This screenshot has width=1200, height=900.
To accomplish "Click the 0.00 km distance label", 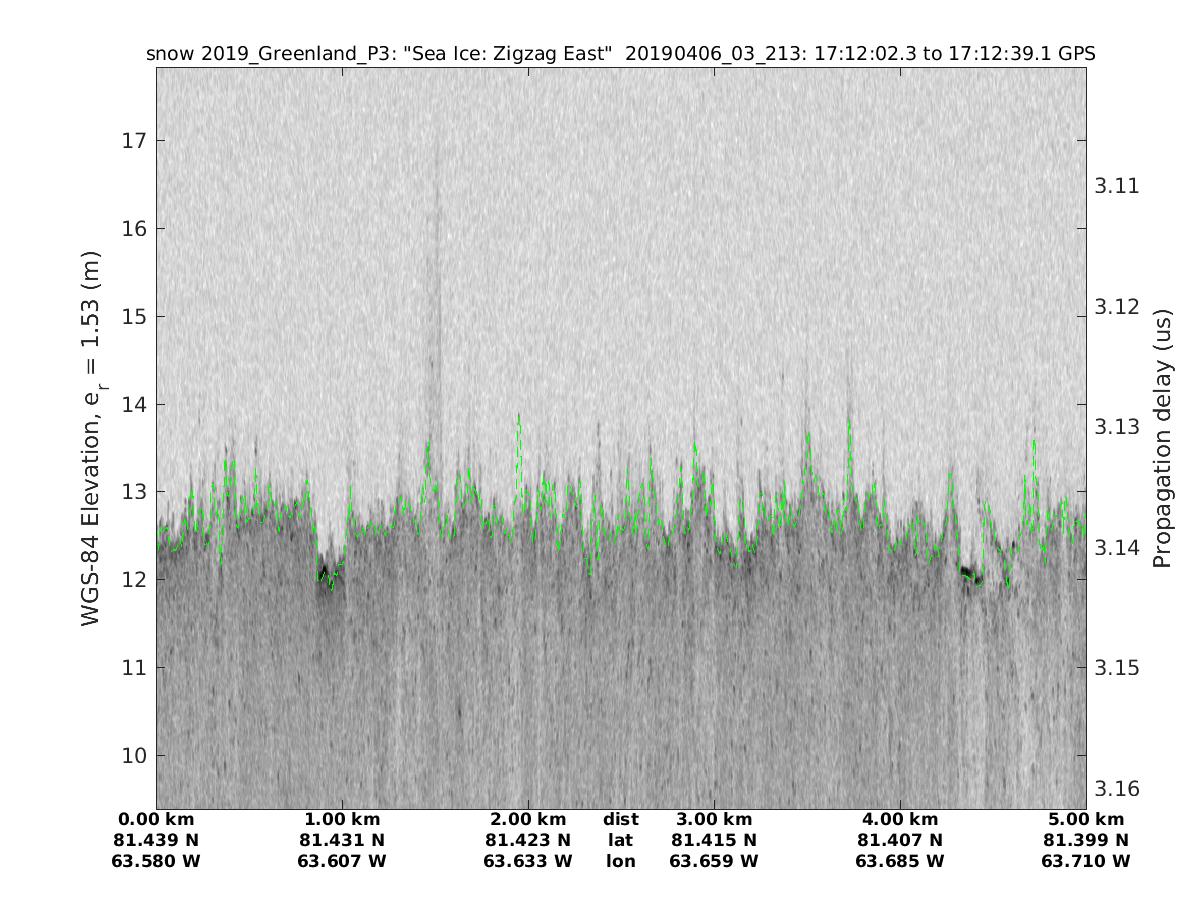I will (157, 820).
